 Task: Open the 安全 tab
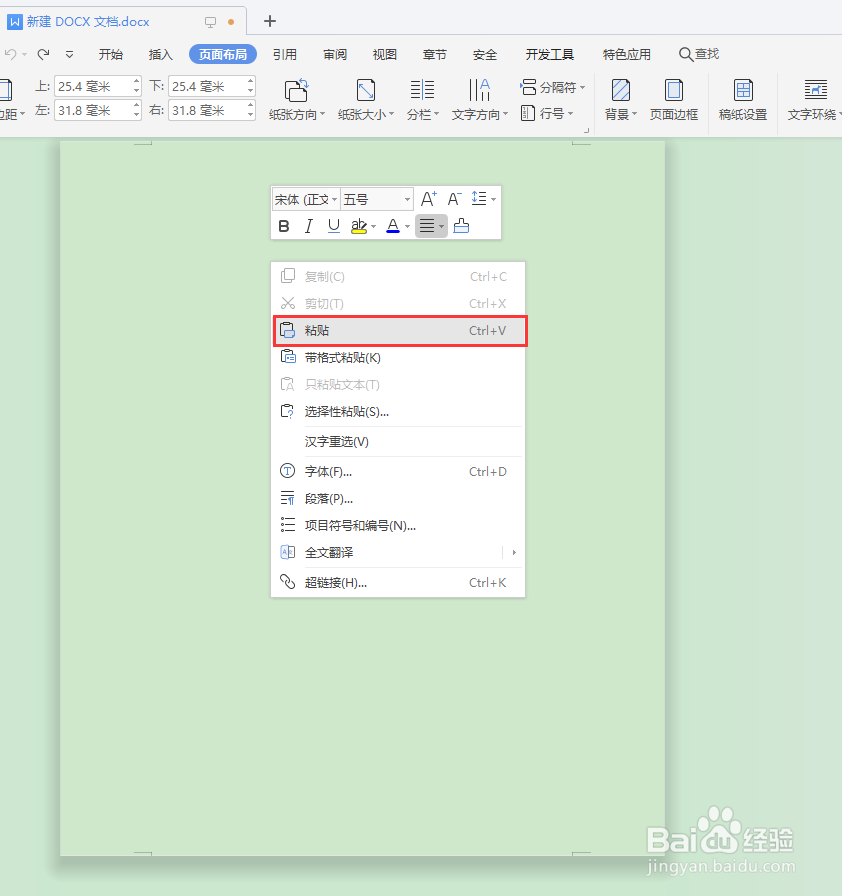click(485, 54)
